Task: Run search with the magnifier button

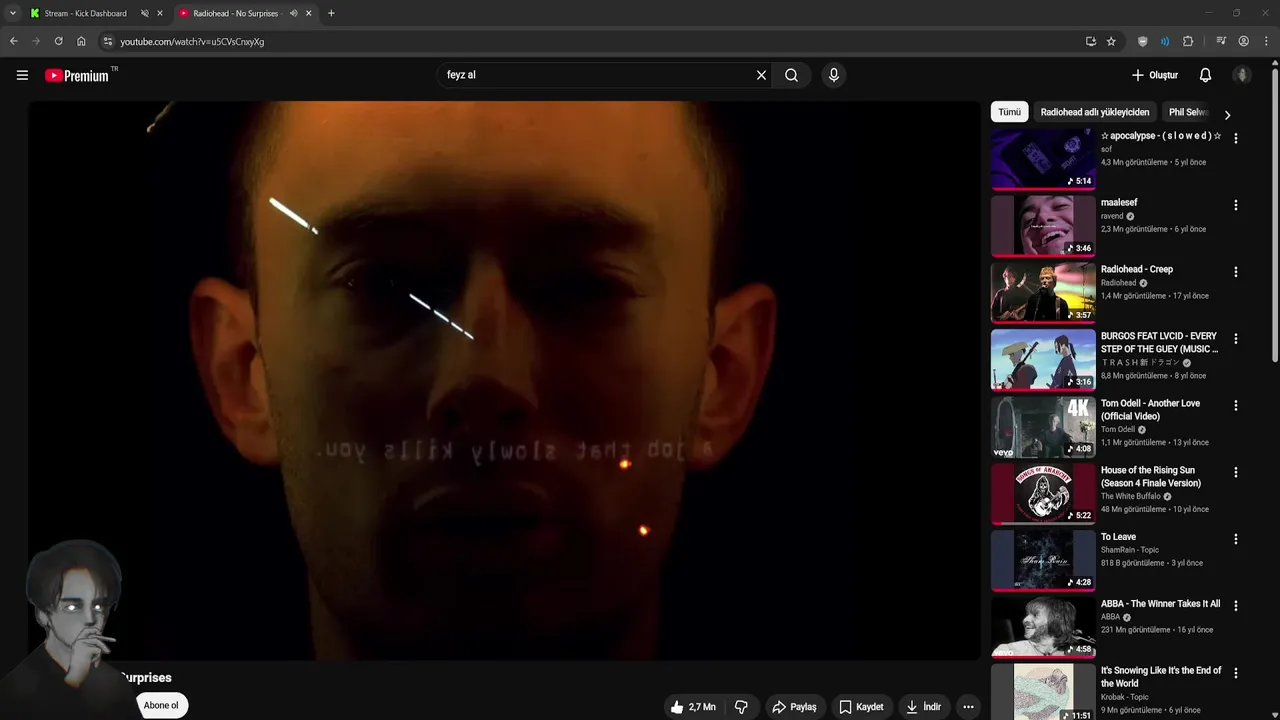Action: click(791, 75)
